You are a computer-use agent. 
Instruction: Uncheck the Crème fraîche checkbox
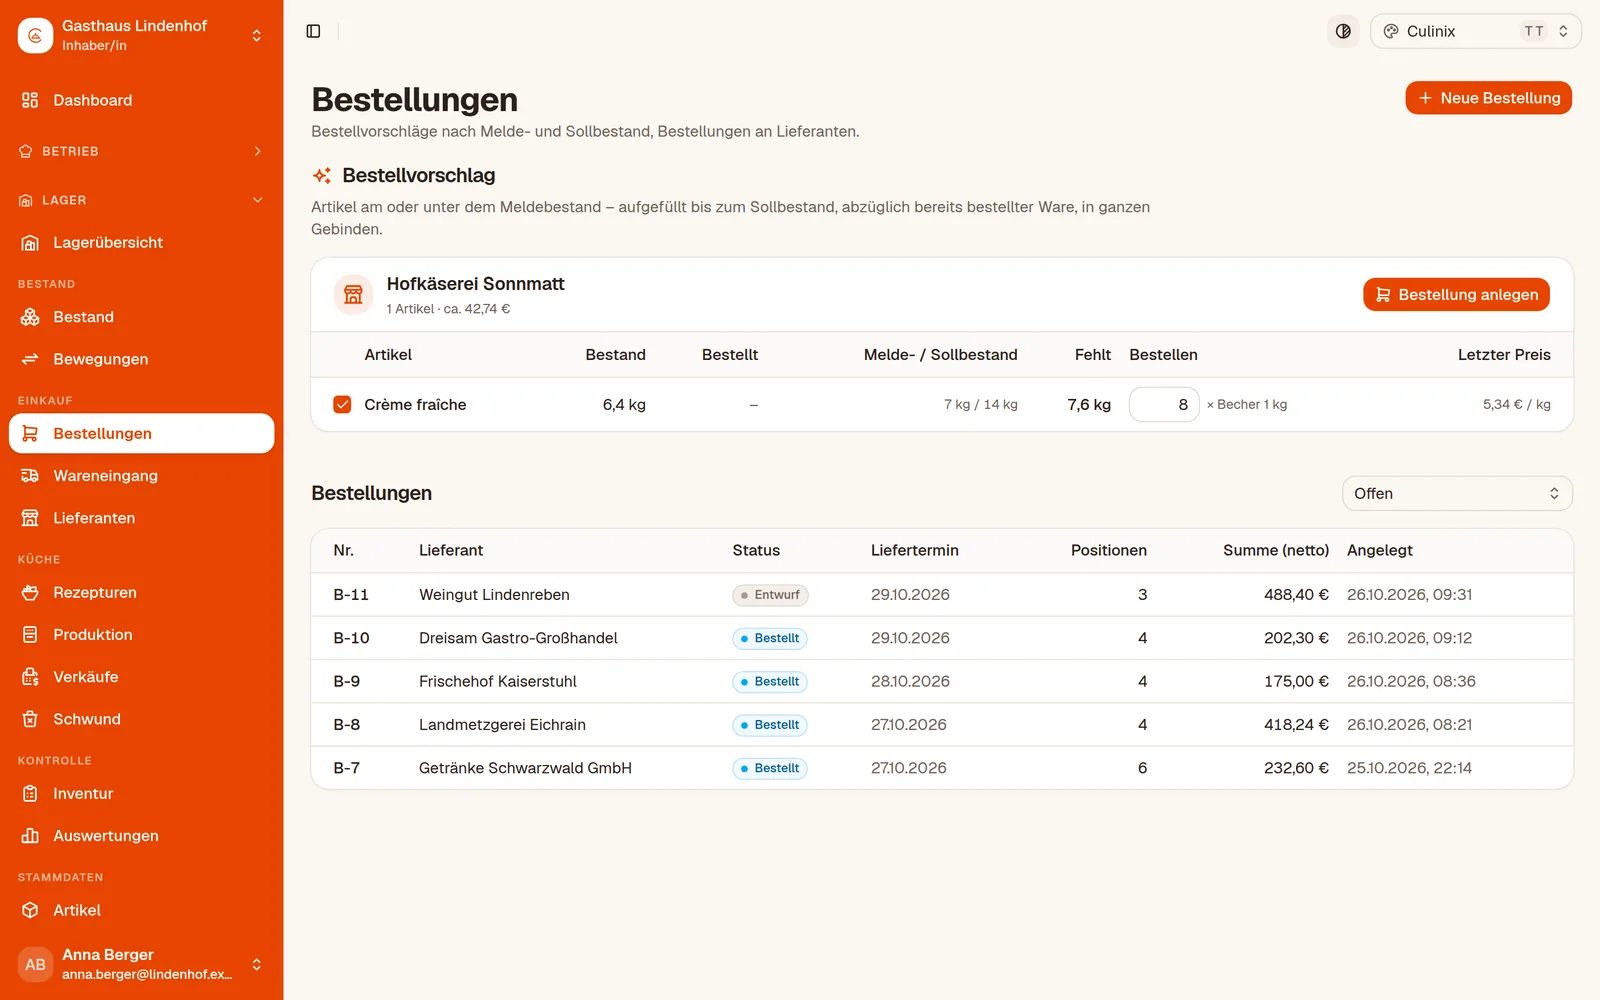click(x=342, y=404)
